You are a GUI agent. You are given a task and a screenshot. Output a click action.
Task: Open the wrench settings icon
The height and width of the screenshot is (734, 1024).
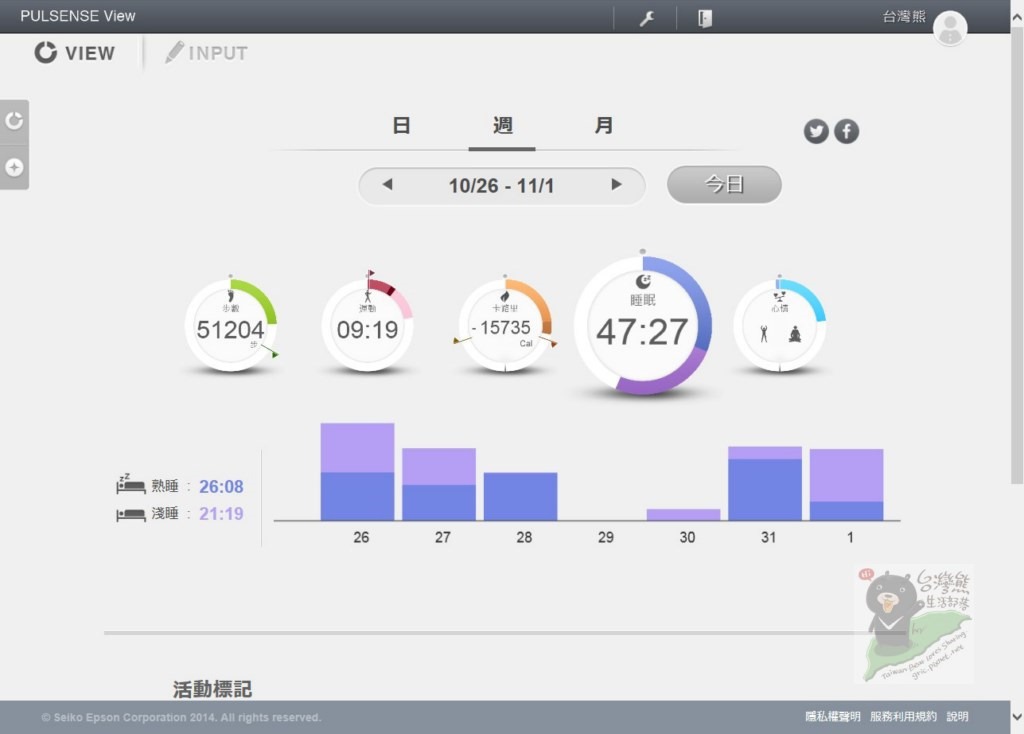pyautogui.click(x=647, y=18)
